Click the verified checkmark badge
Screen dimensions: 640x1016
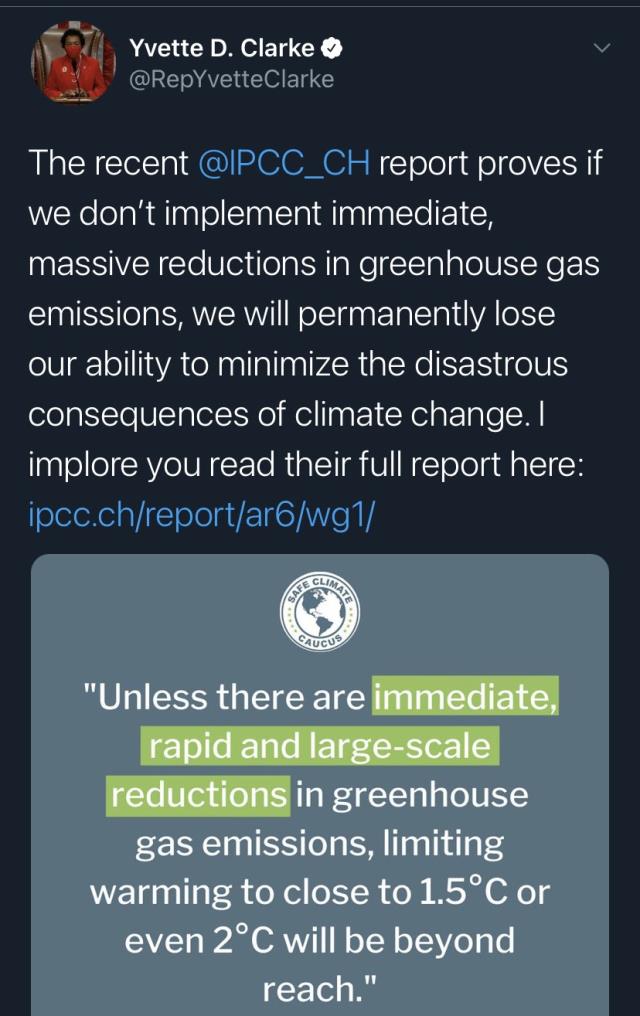(336, 48)
